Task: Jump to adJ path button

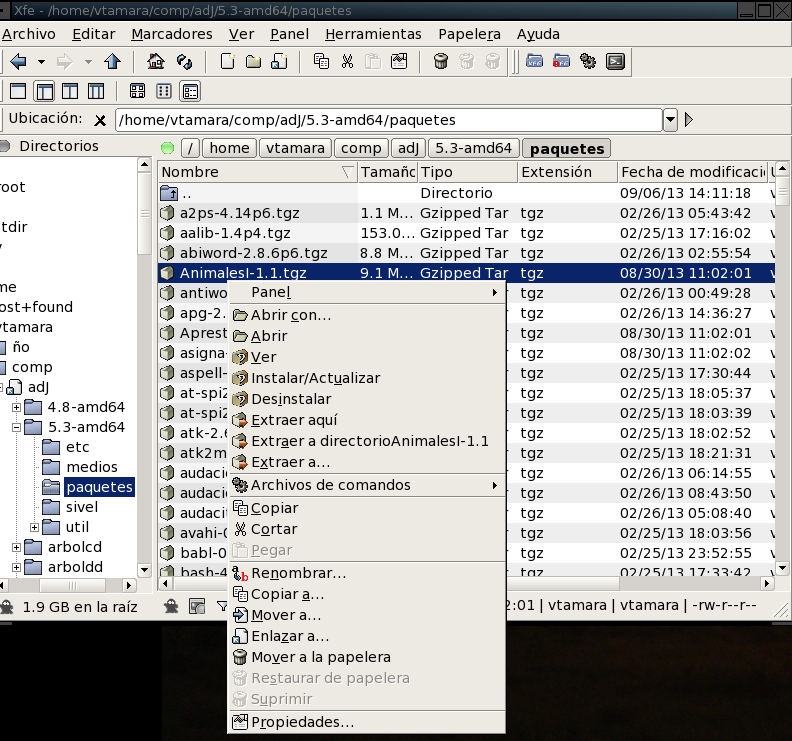Action: (408, 149)
